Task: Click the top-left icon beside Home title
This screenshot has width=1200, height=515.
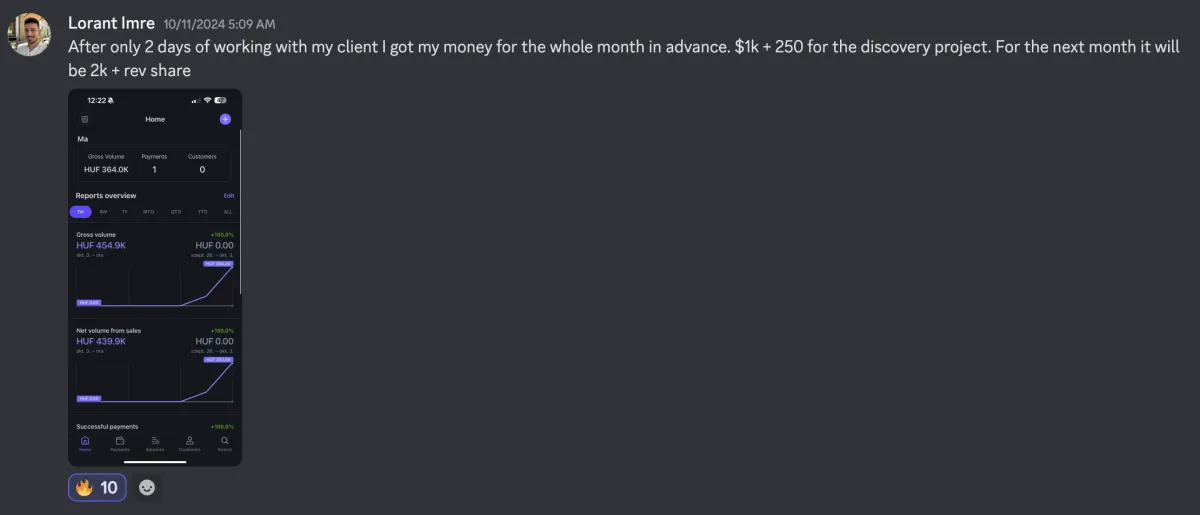Action: [x=85, y=119]
